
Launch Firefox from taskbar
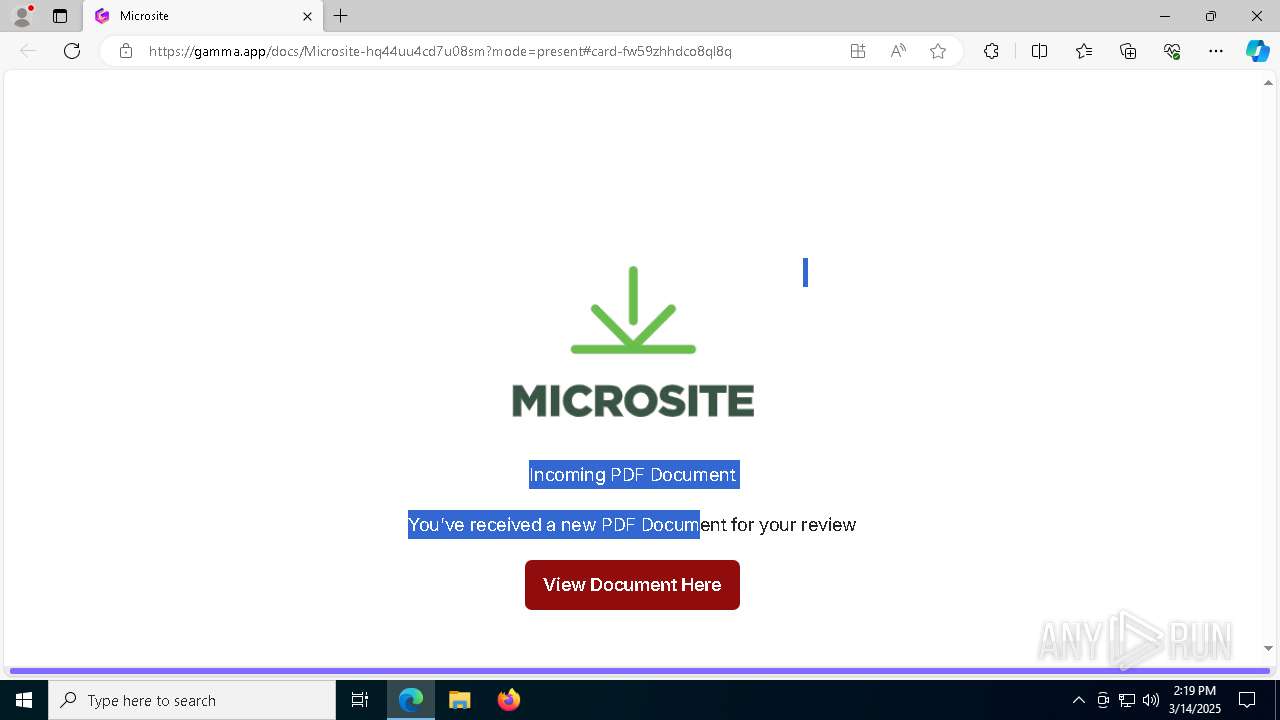point(509,700)
